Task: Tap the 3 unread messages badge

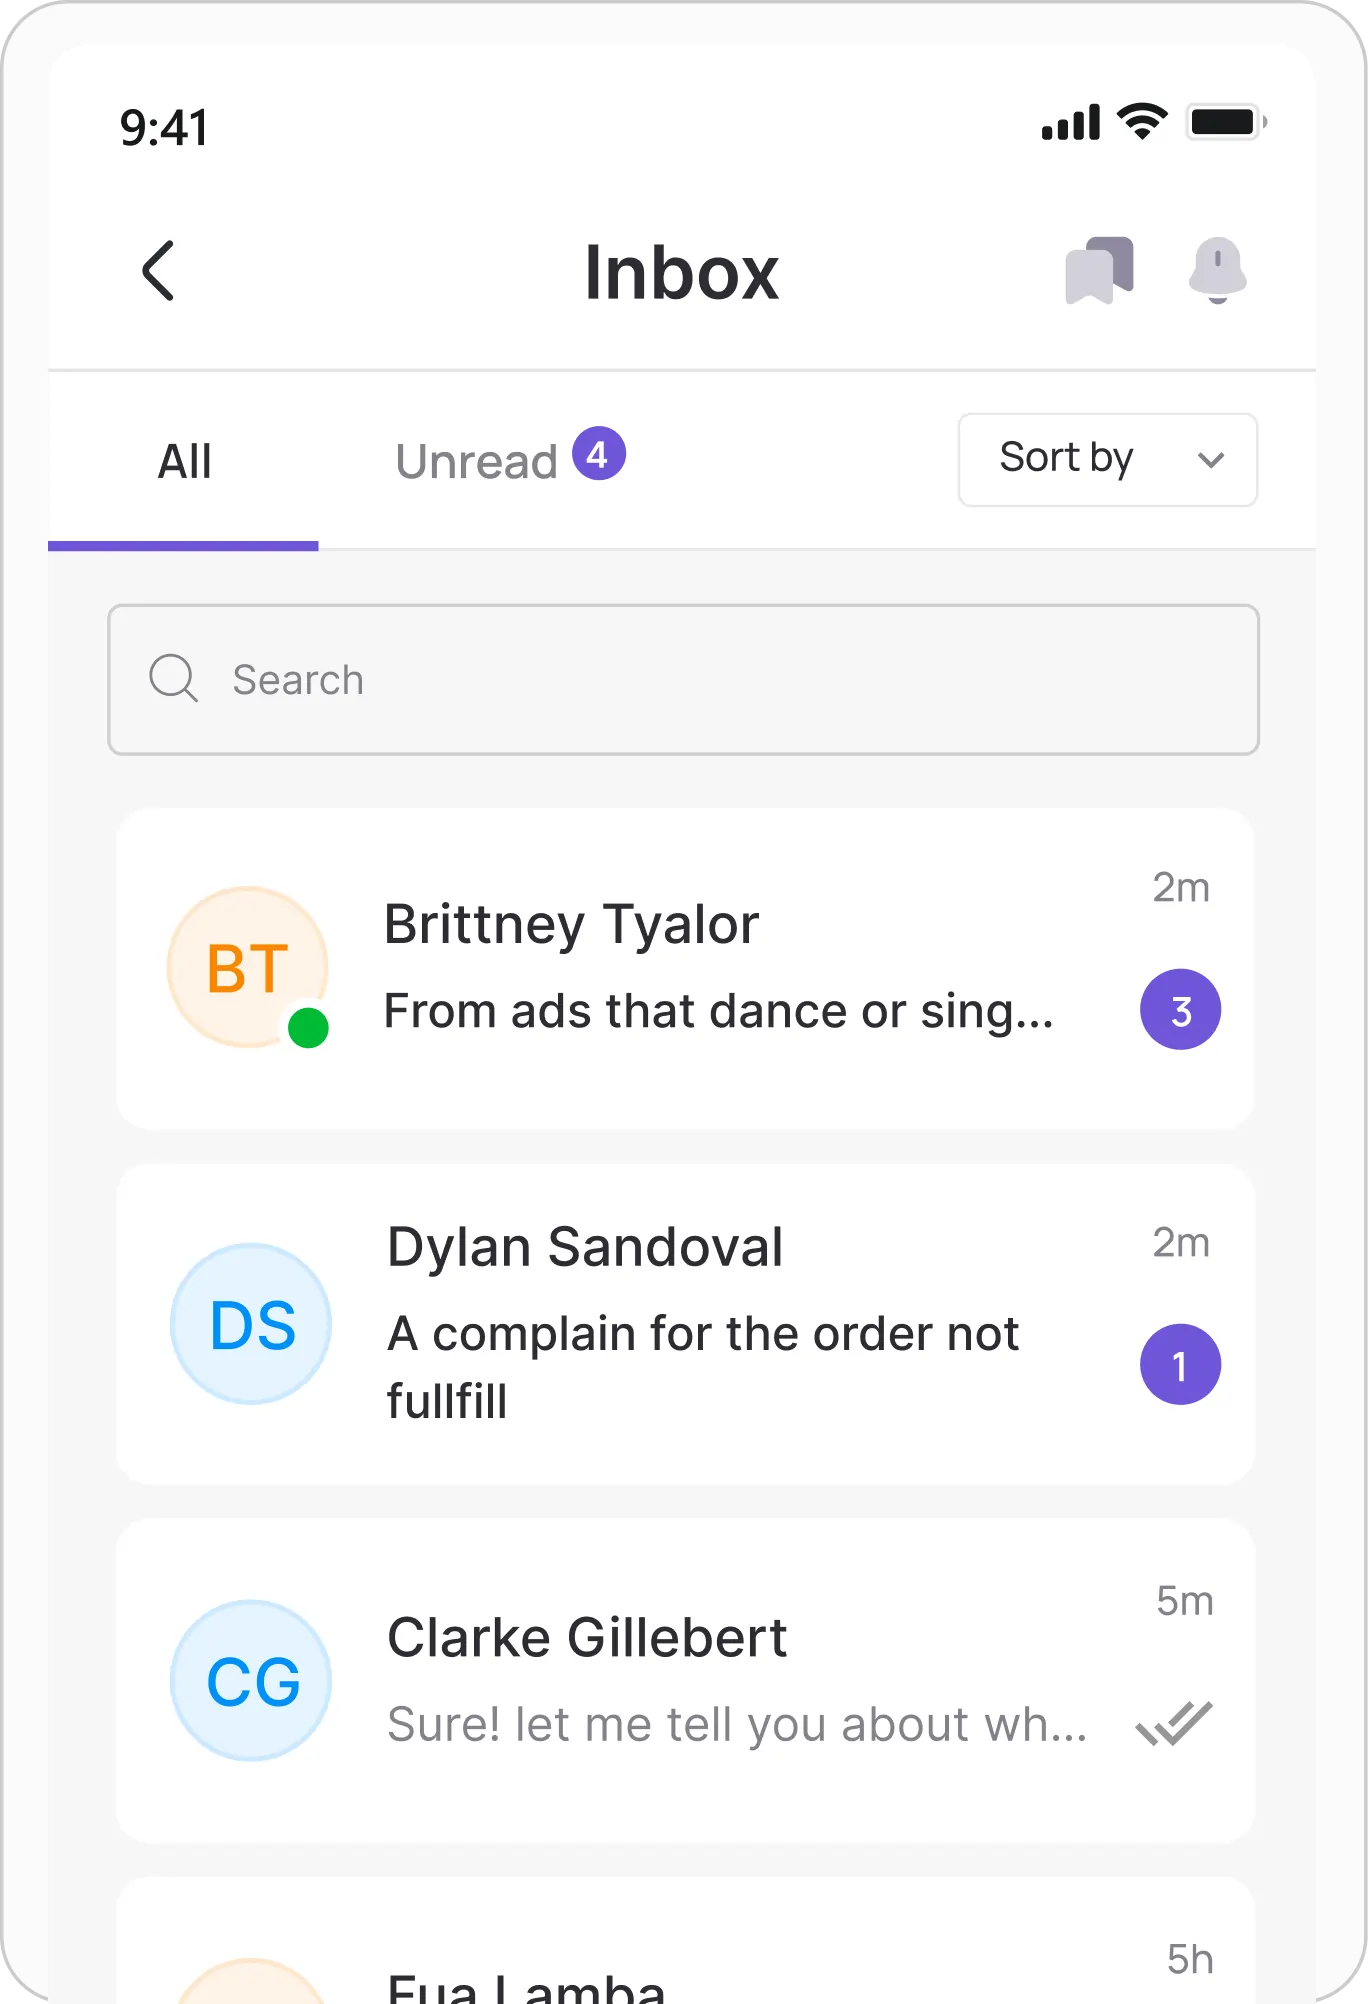Action: pyautogui.click(x=1180, y=1010)
